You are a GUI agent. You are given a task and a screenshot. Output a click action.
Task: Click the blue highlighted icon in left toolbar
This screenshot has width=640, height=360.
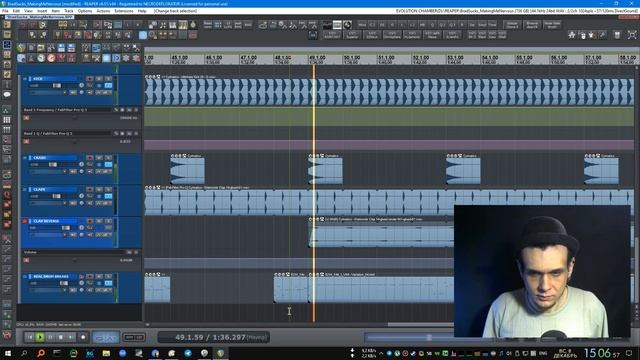click(x=7, y=44)
